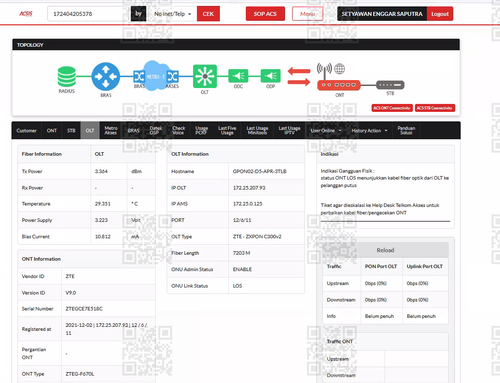The height and width of the screenshot is (383, 500).
Task: Click the Temperature value 29.351
Action: 103,204
